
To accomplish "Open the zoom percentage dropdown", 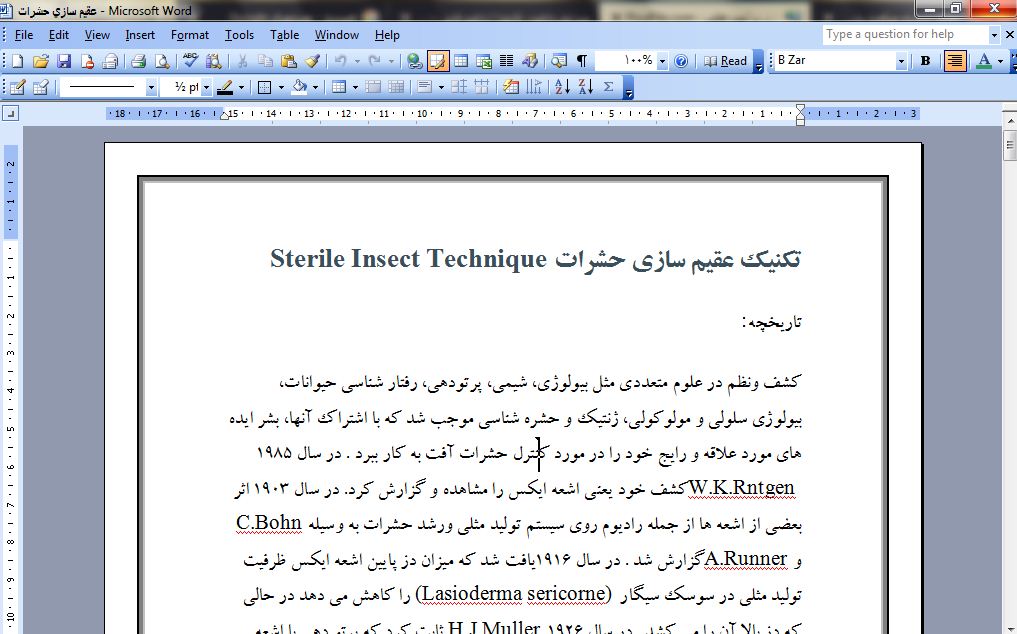I will (x=662, y=61).
